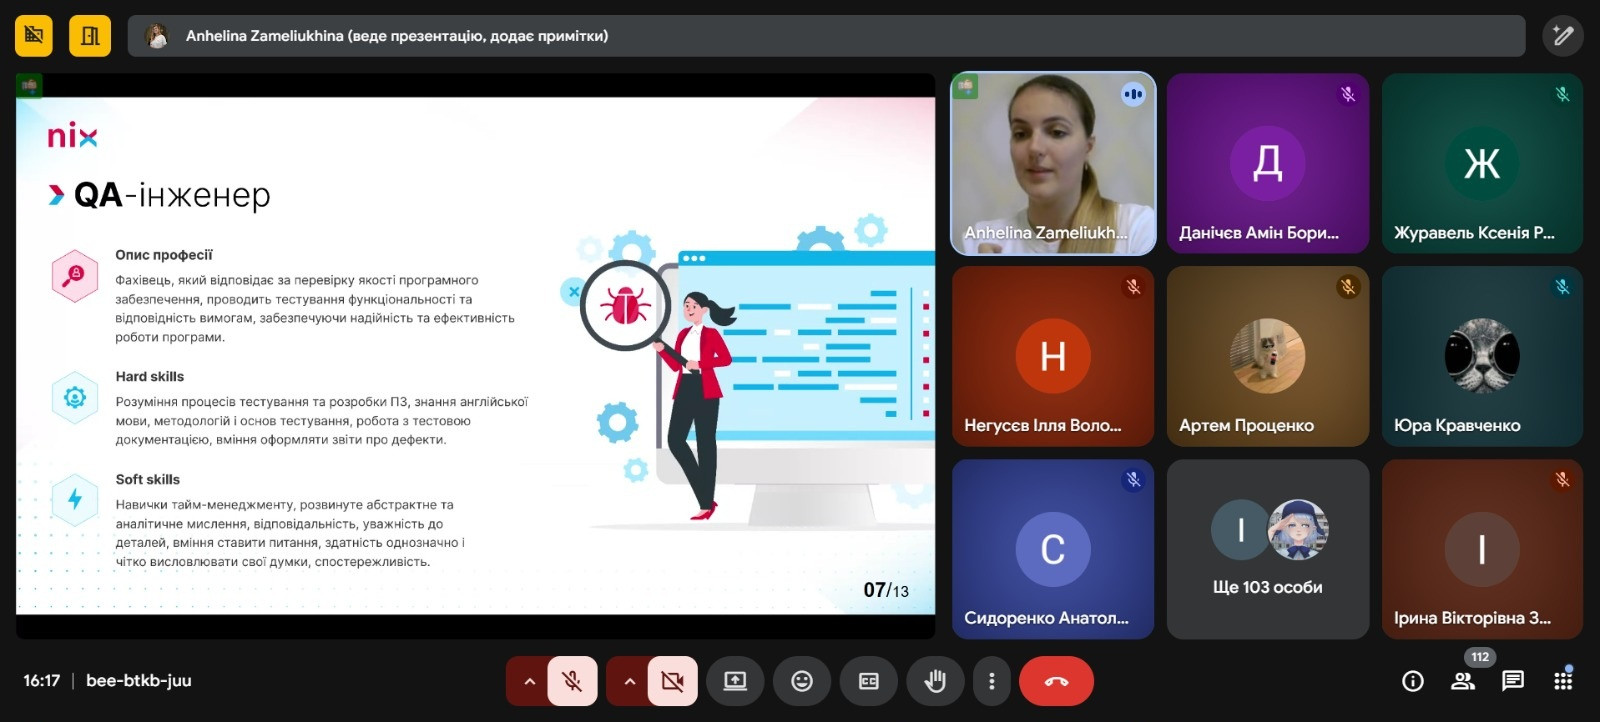Turn on the camera
The image size is (1600, 722).
coord(672,681)
